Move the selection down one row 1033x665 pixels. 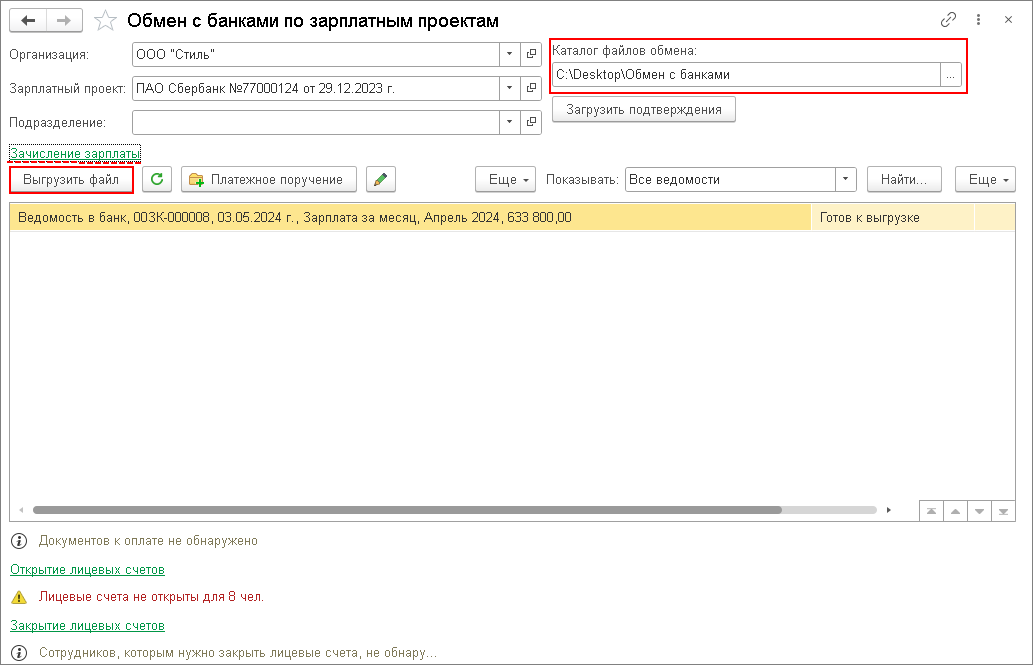point(979,511)
